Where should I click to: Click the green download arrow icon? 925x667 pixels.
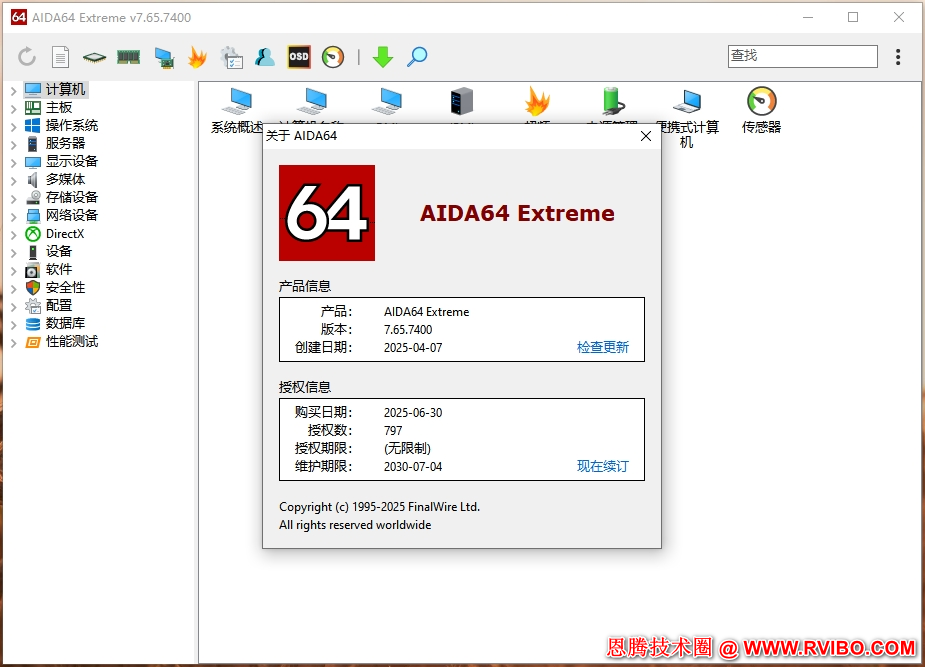click(383, 57)
